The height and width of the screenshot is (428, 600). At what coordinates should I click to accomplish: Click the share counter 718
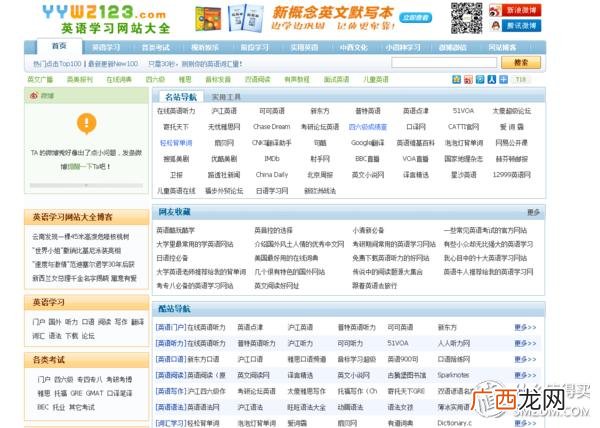tap(521, 80)
